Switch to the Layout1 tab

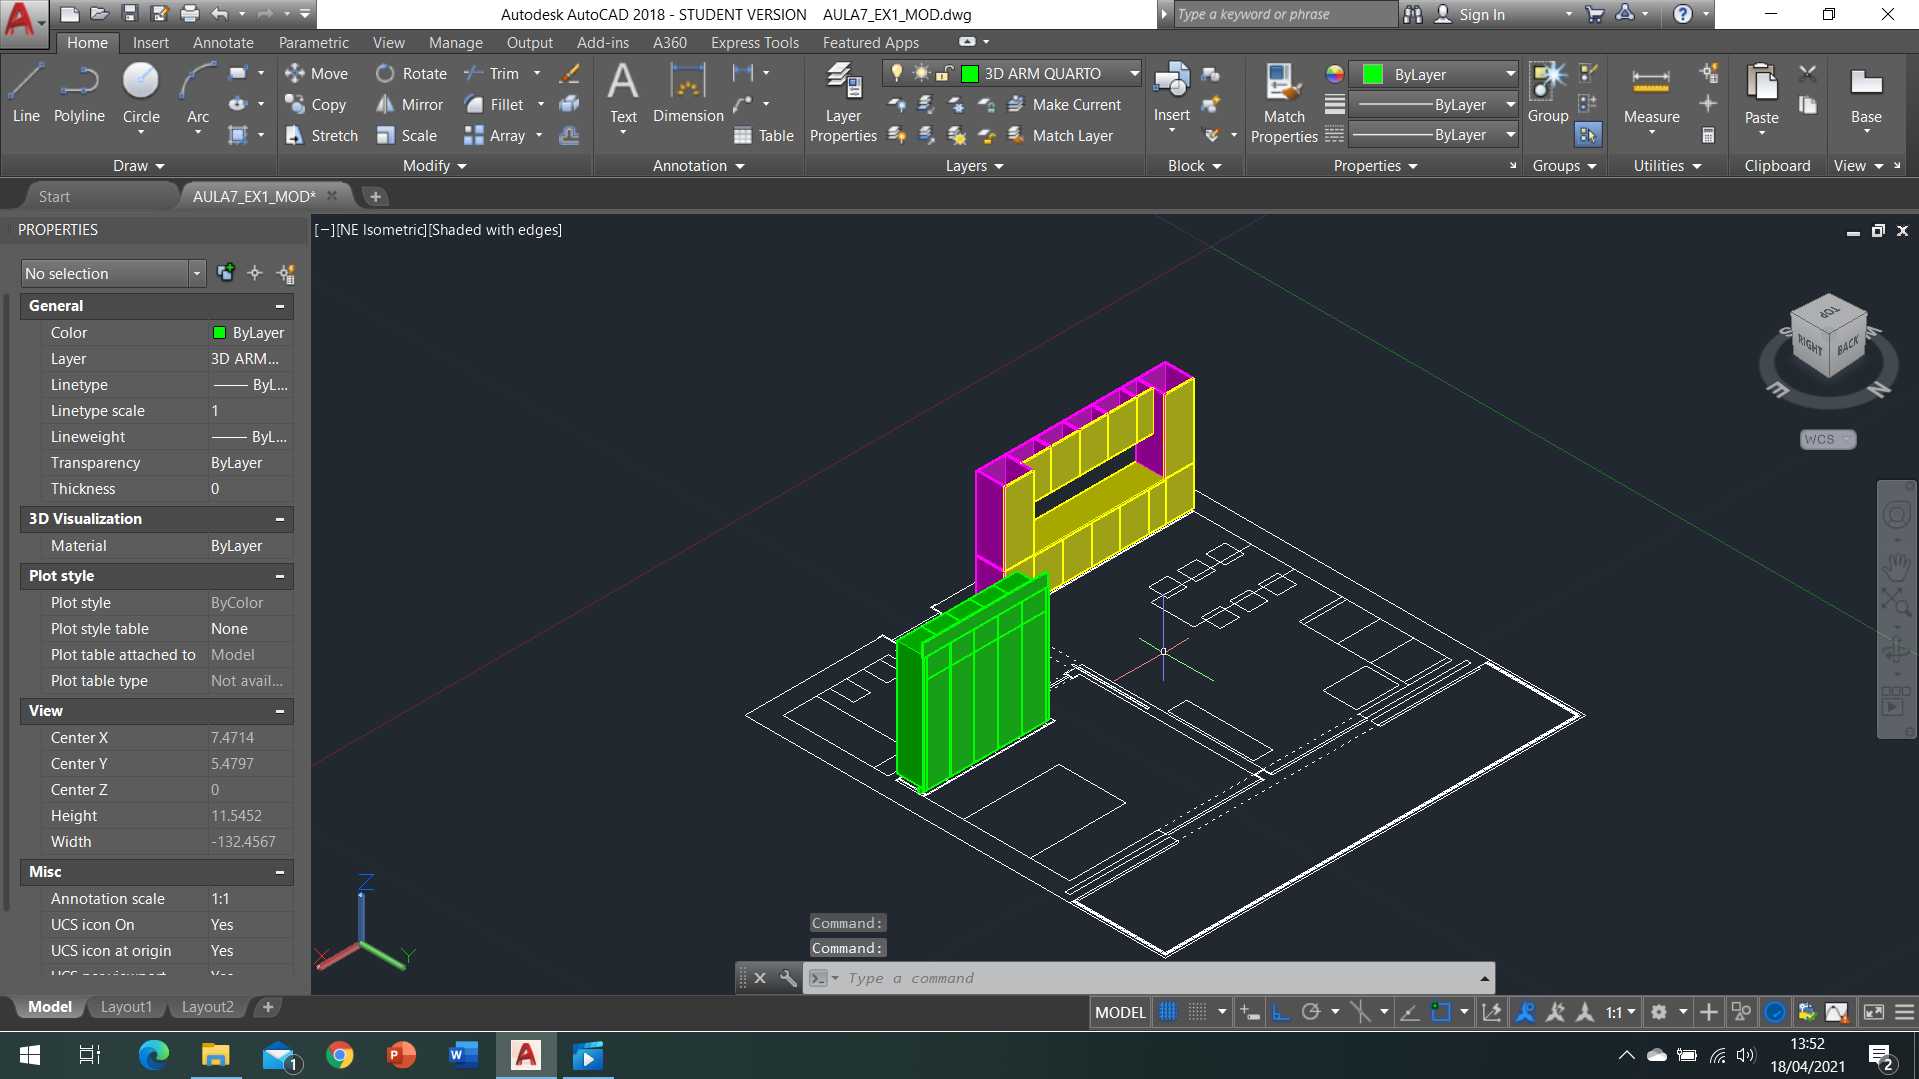tap(126, 1007)
